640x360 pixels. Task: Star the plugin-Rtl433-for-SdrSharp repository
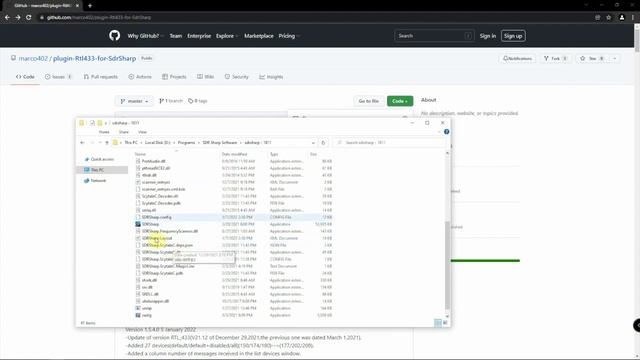pos(592,58)
